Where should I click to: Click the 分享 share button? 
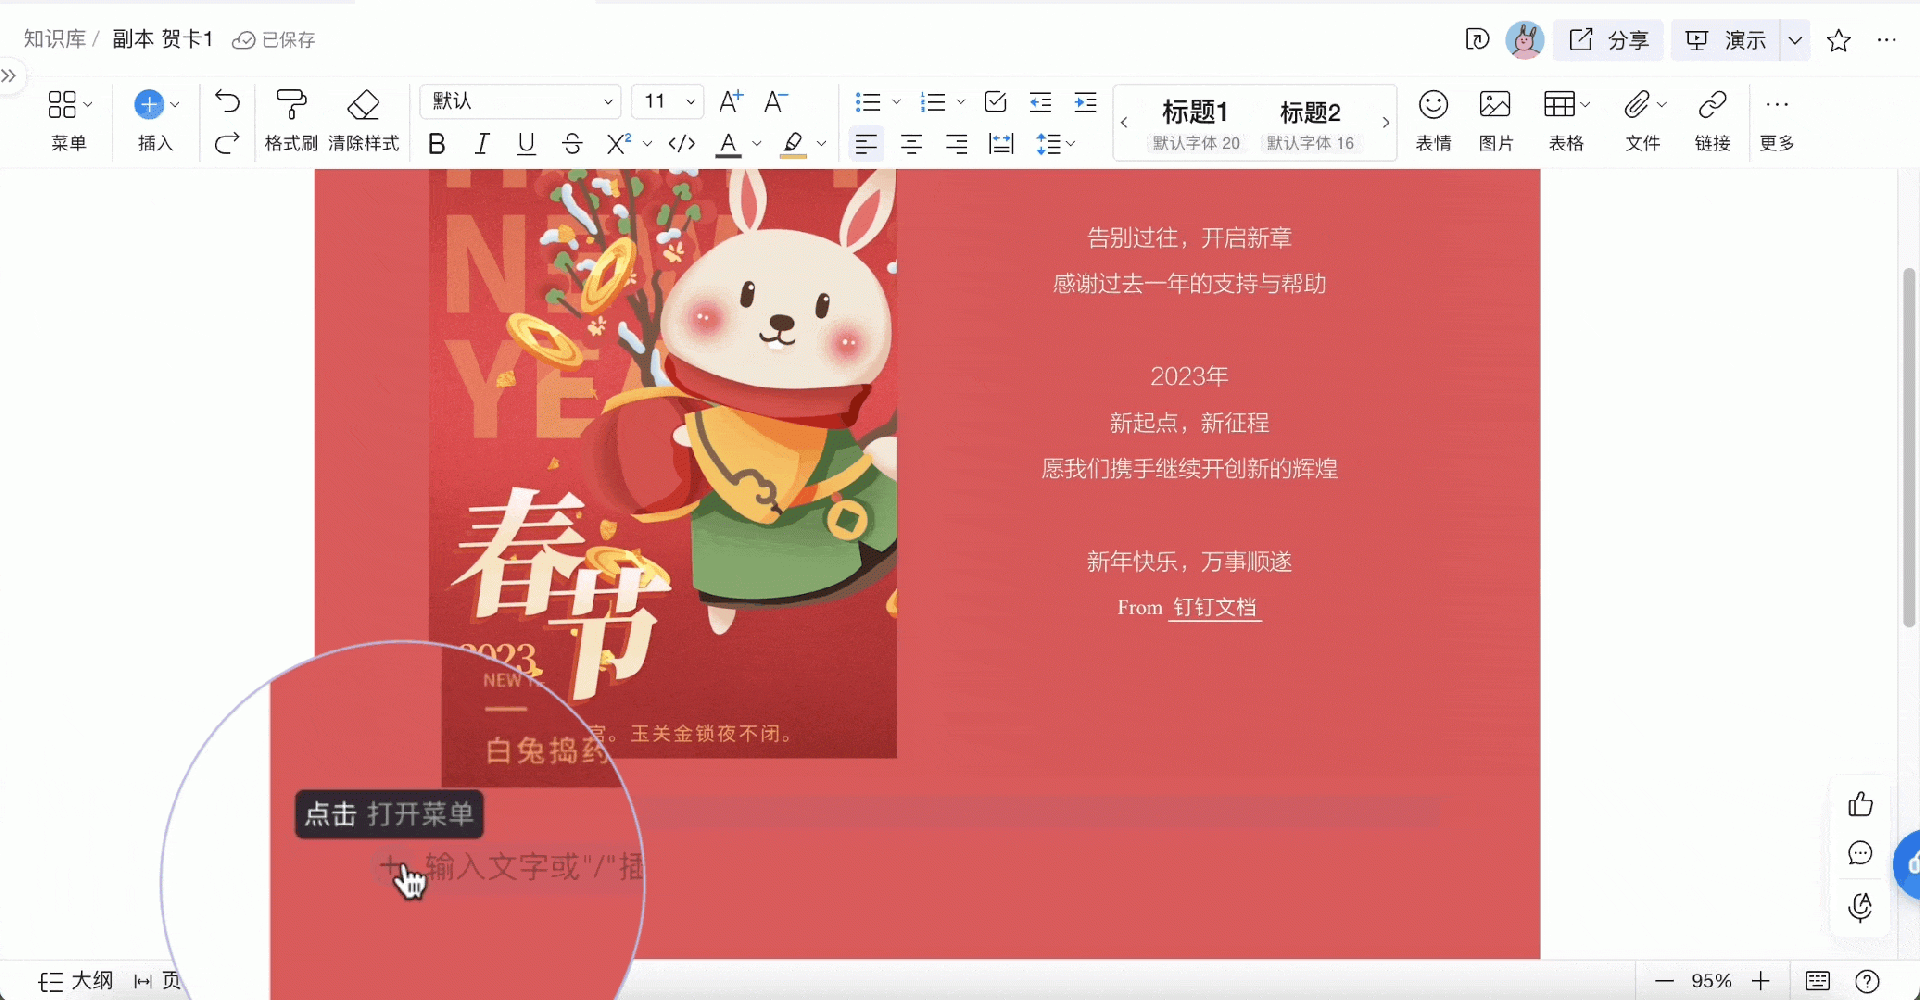pos(1609,40)
